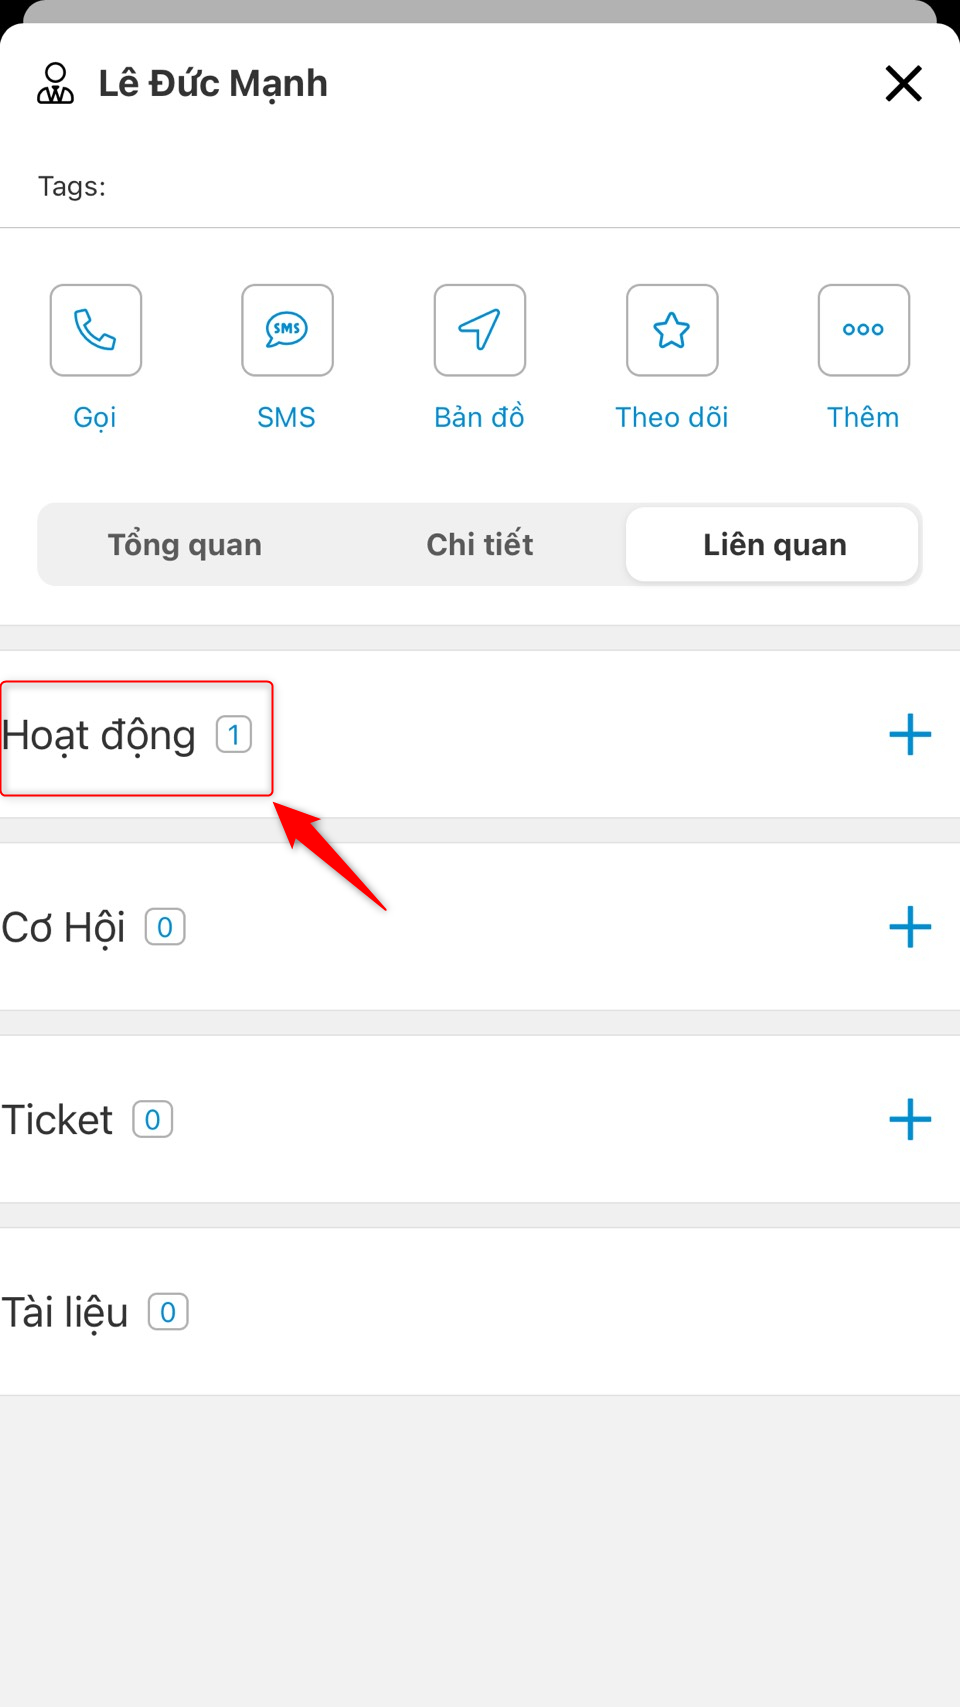Expand the Hoạt động section

(x=99, y=736)
